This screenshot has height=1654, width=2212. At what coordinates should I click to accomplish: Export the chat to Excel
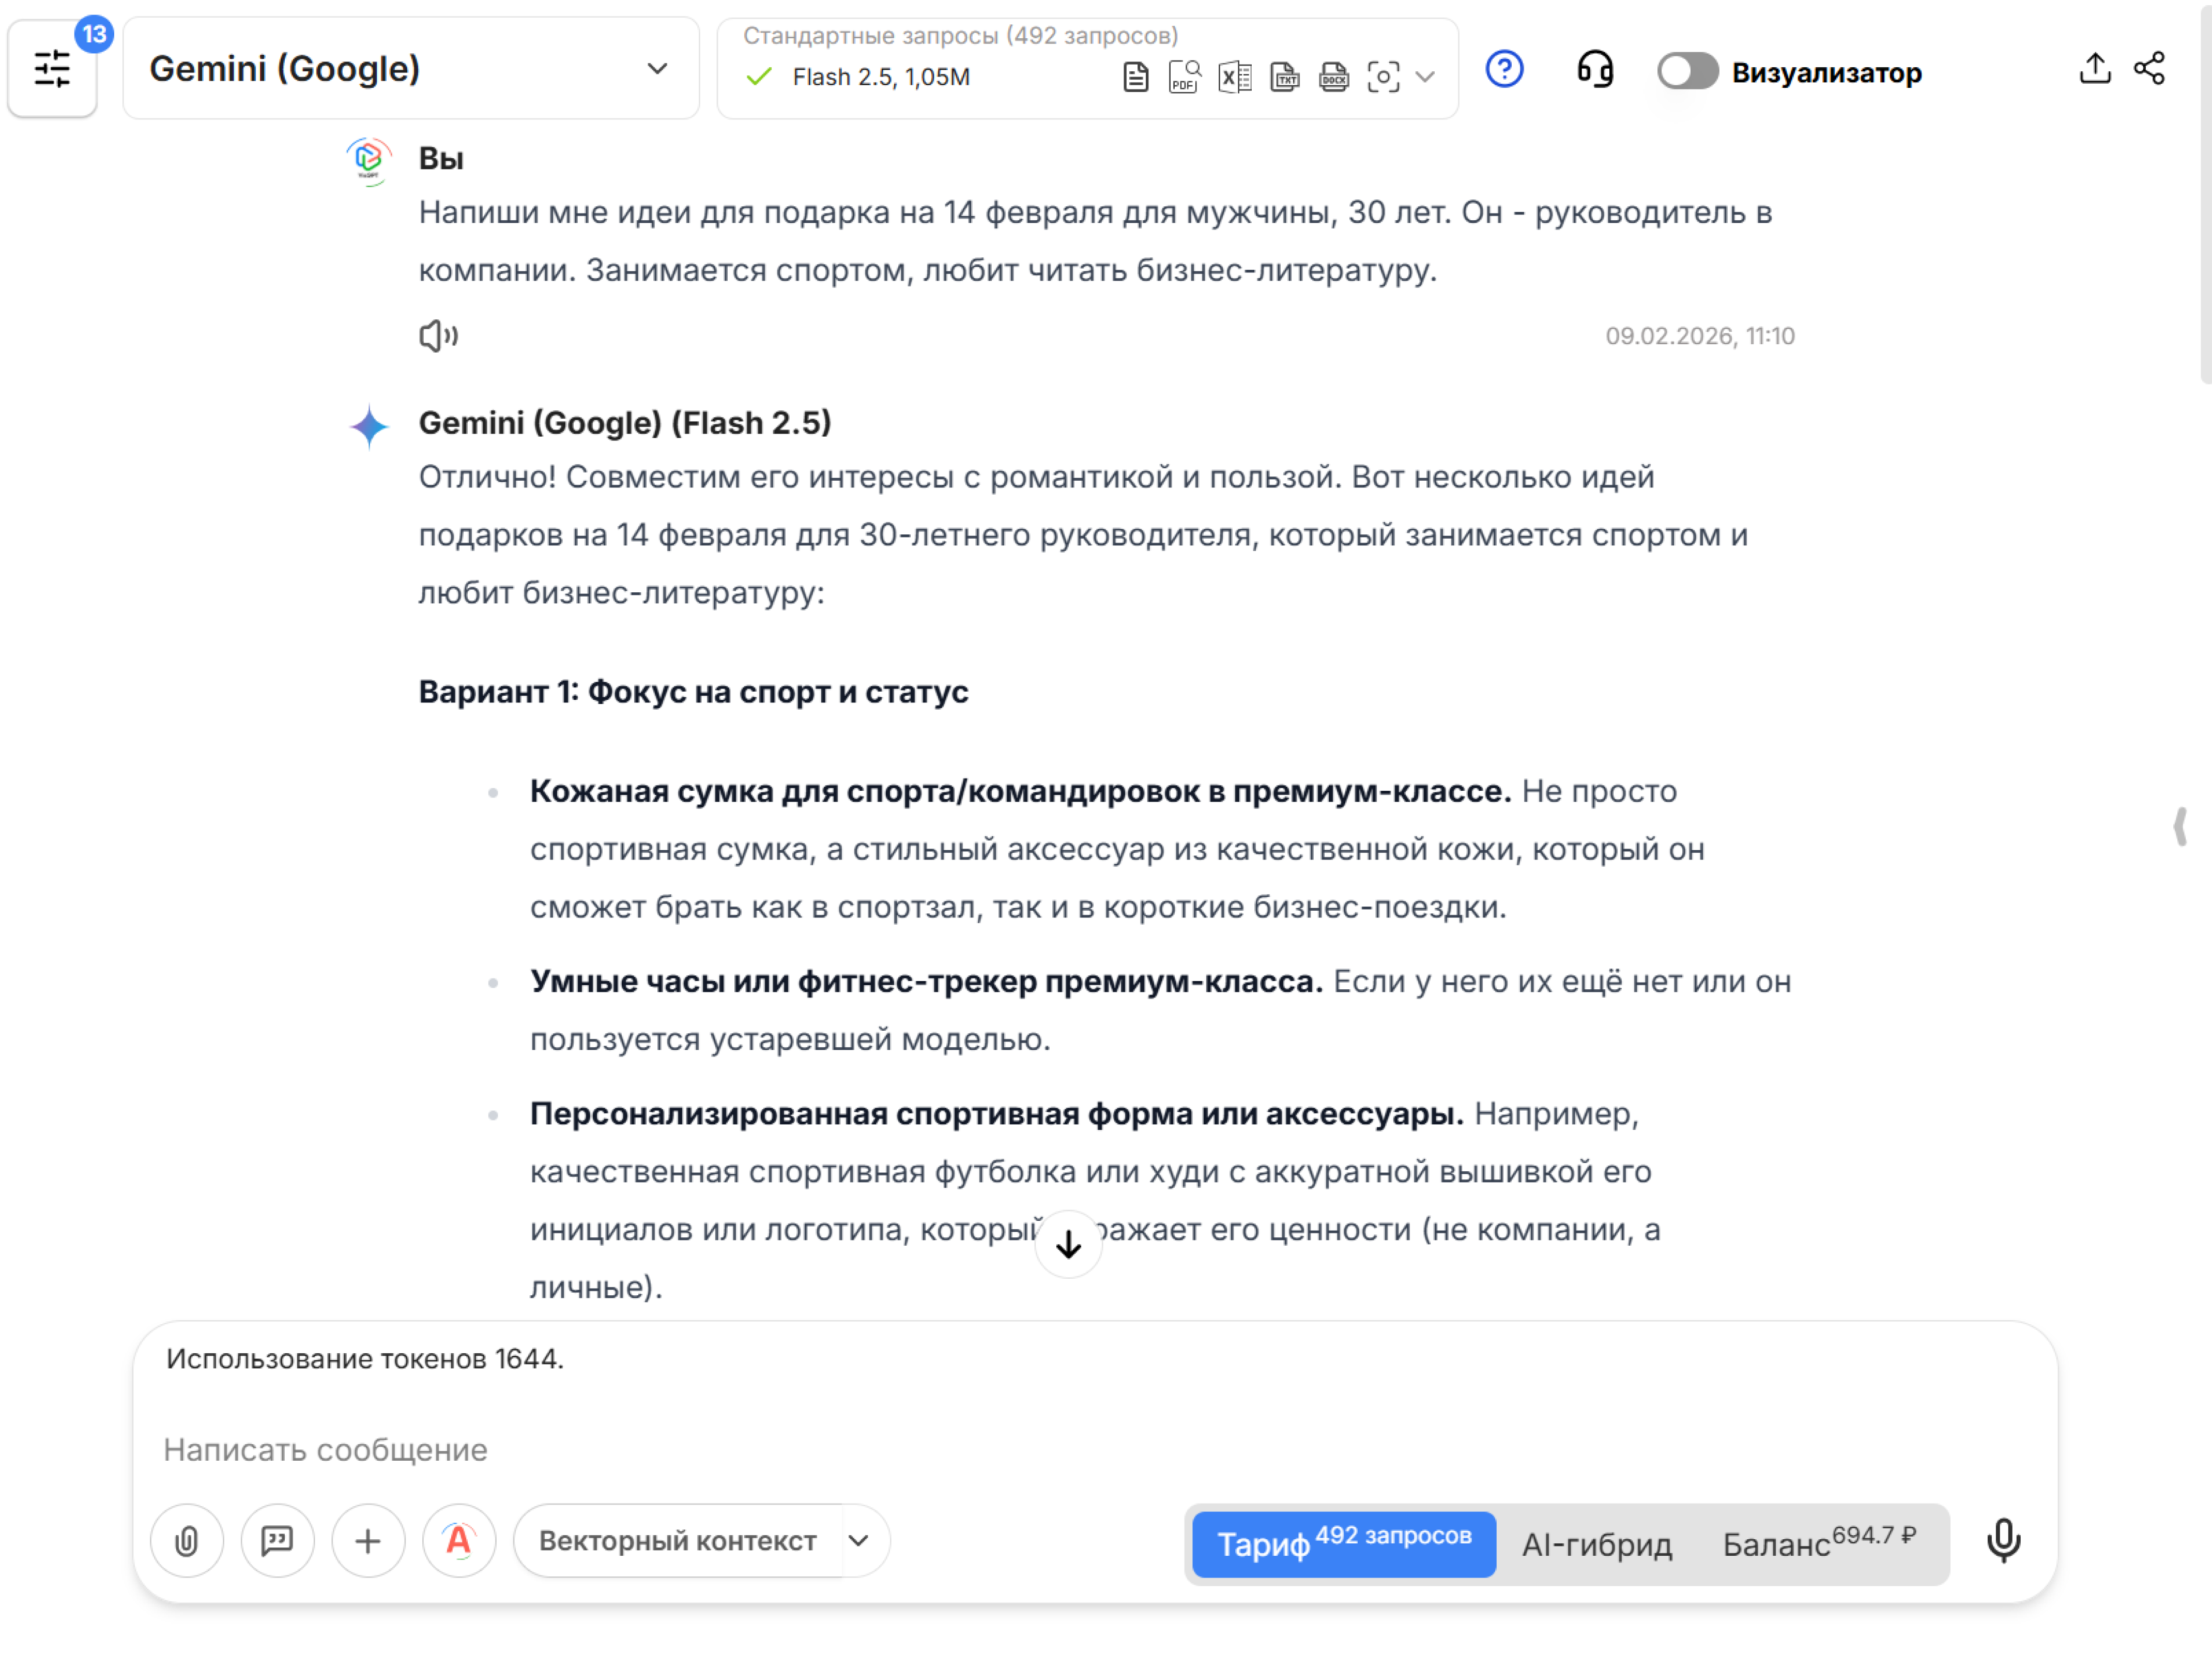pos(1234,76)
